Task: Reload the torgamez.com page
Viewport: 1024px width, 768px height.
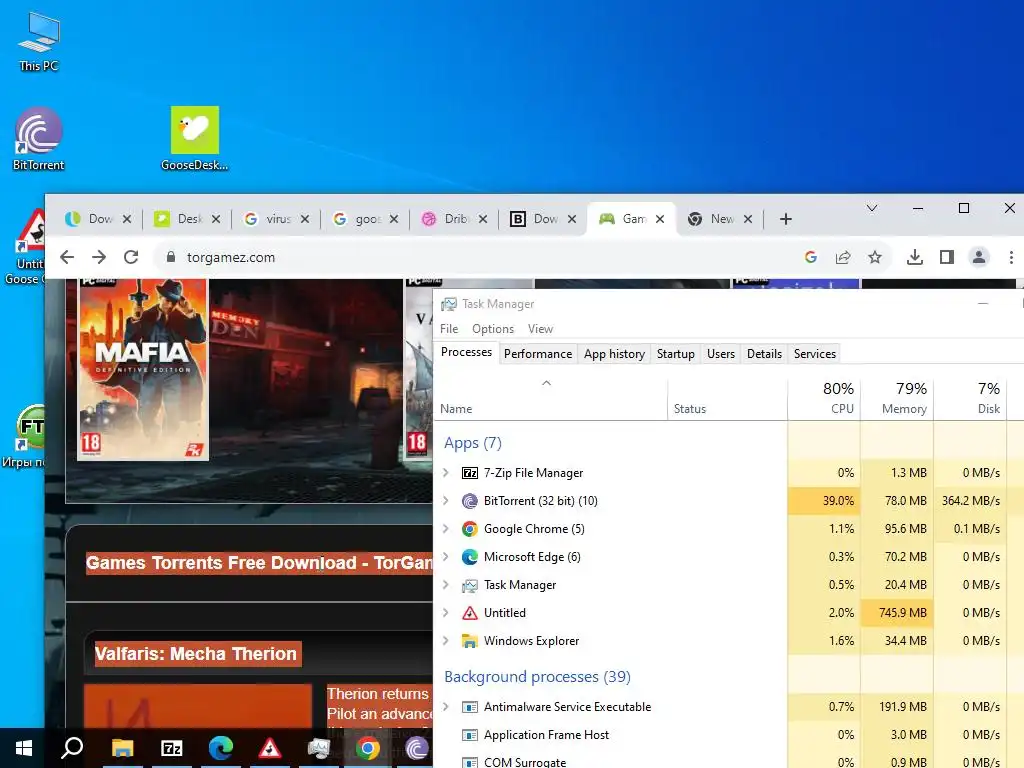Action: point(131,257)
